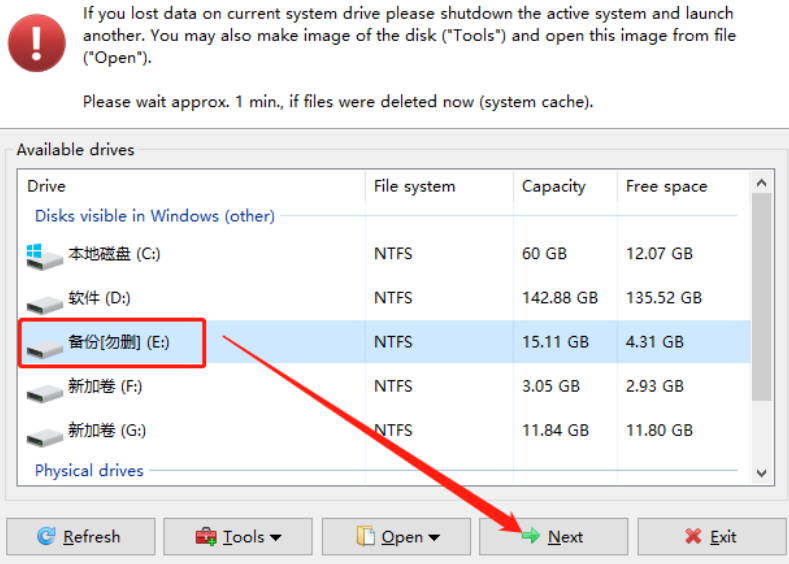789x564 pixels.
Task: Select the 本地磁盘 (C:) drive row
Action: (x=383, y=254)
